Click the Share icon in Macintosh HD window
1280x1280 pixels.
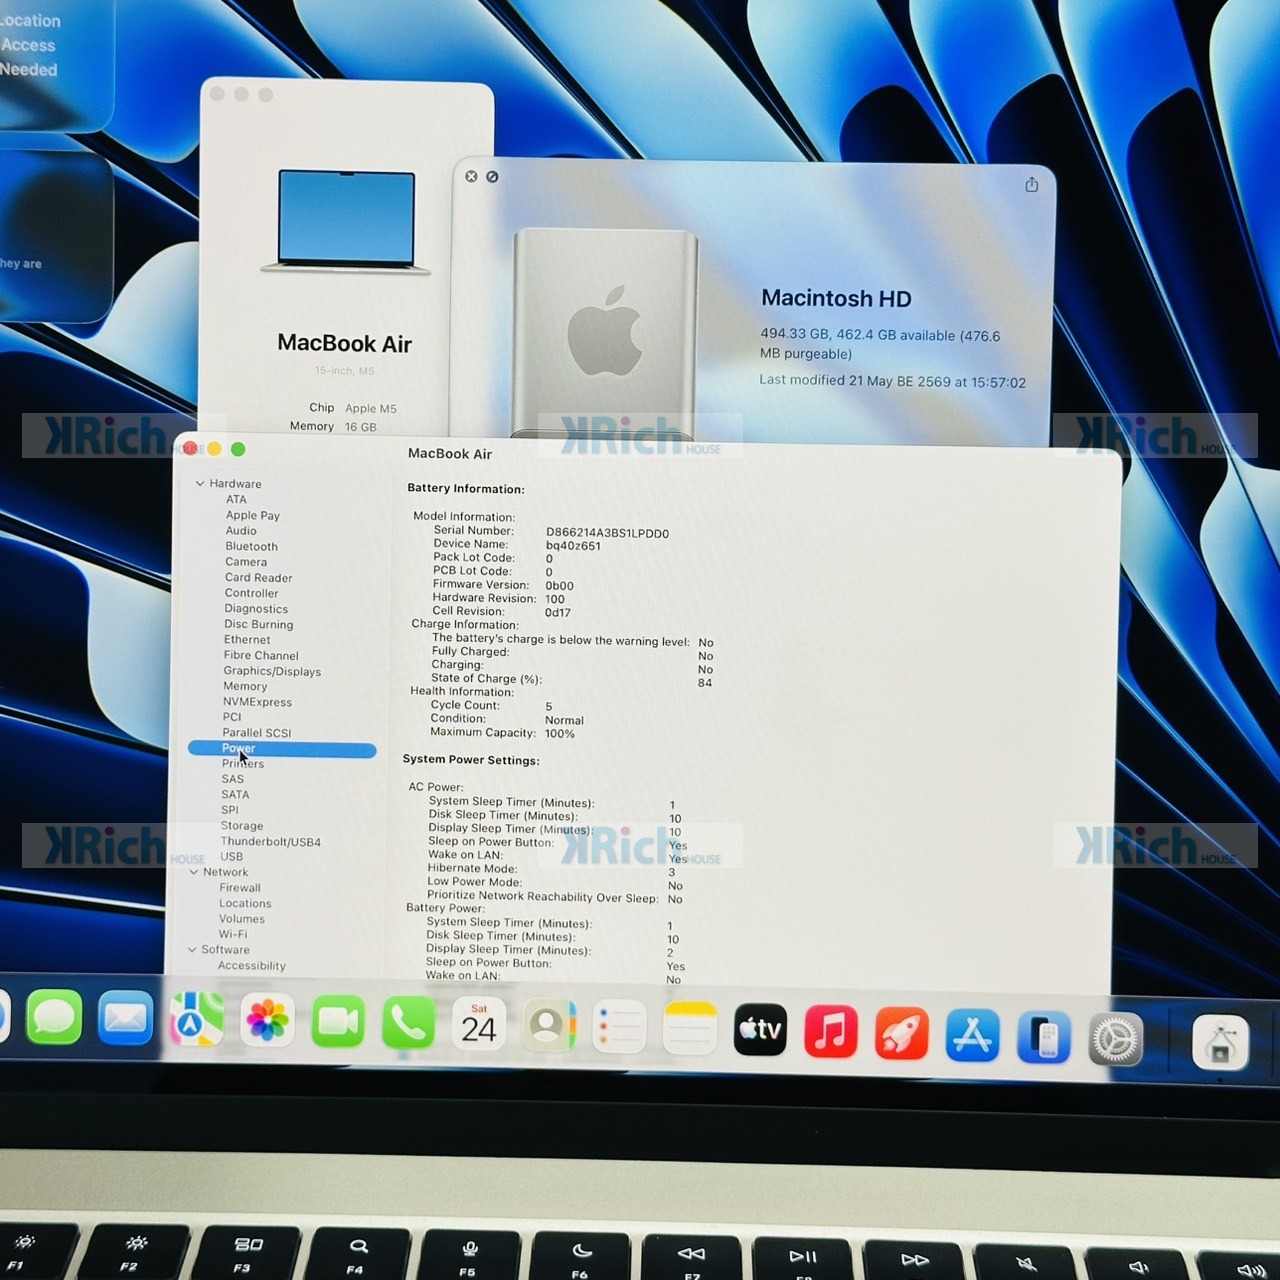[x=1032, y=185]
